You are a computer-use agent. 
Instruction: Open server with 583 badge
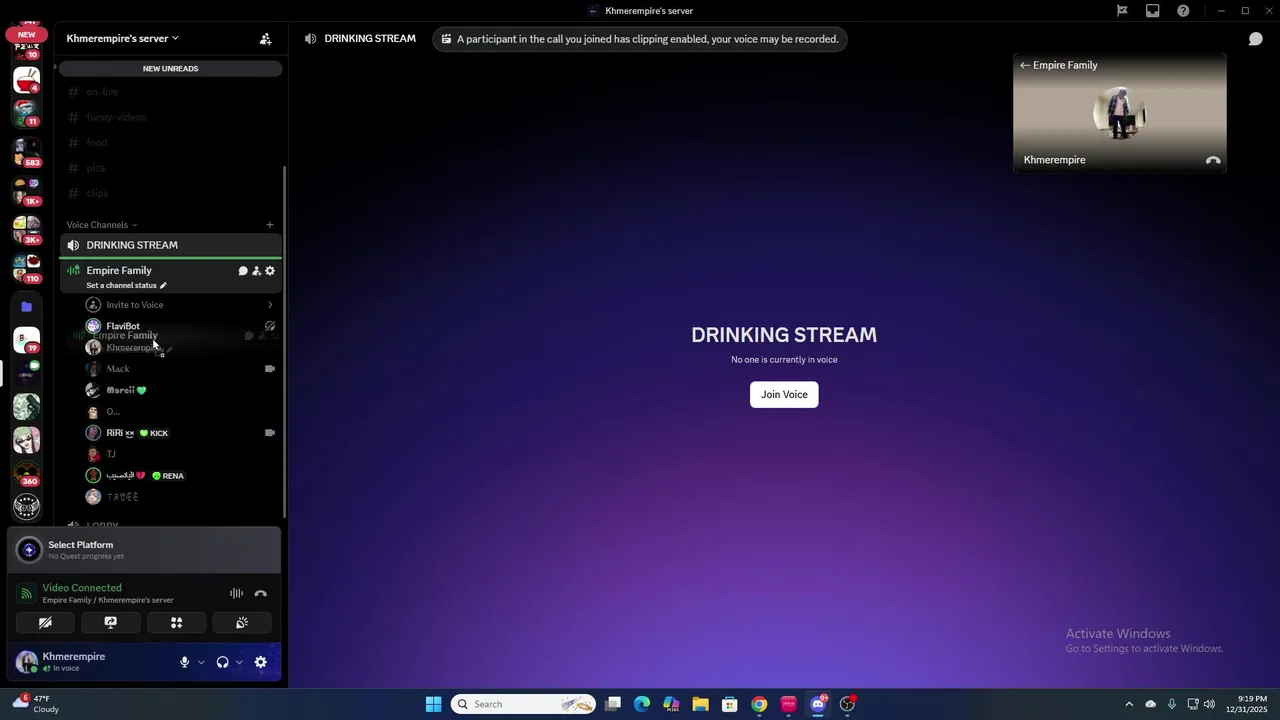tap(27, 153)
